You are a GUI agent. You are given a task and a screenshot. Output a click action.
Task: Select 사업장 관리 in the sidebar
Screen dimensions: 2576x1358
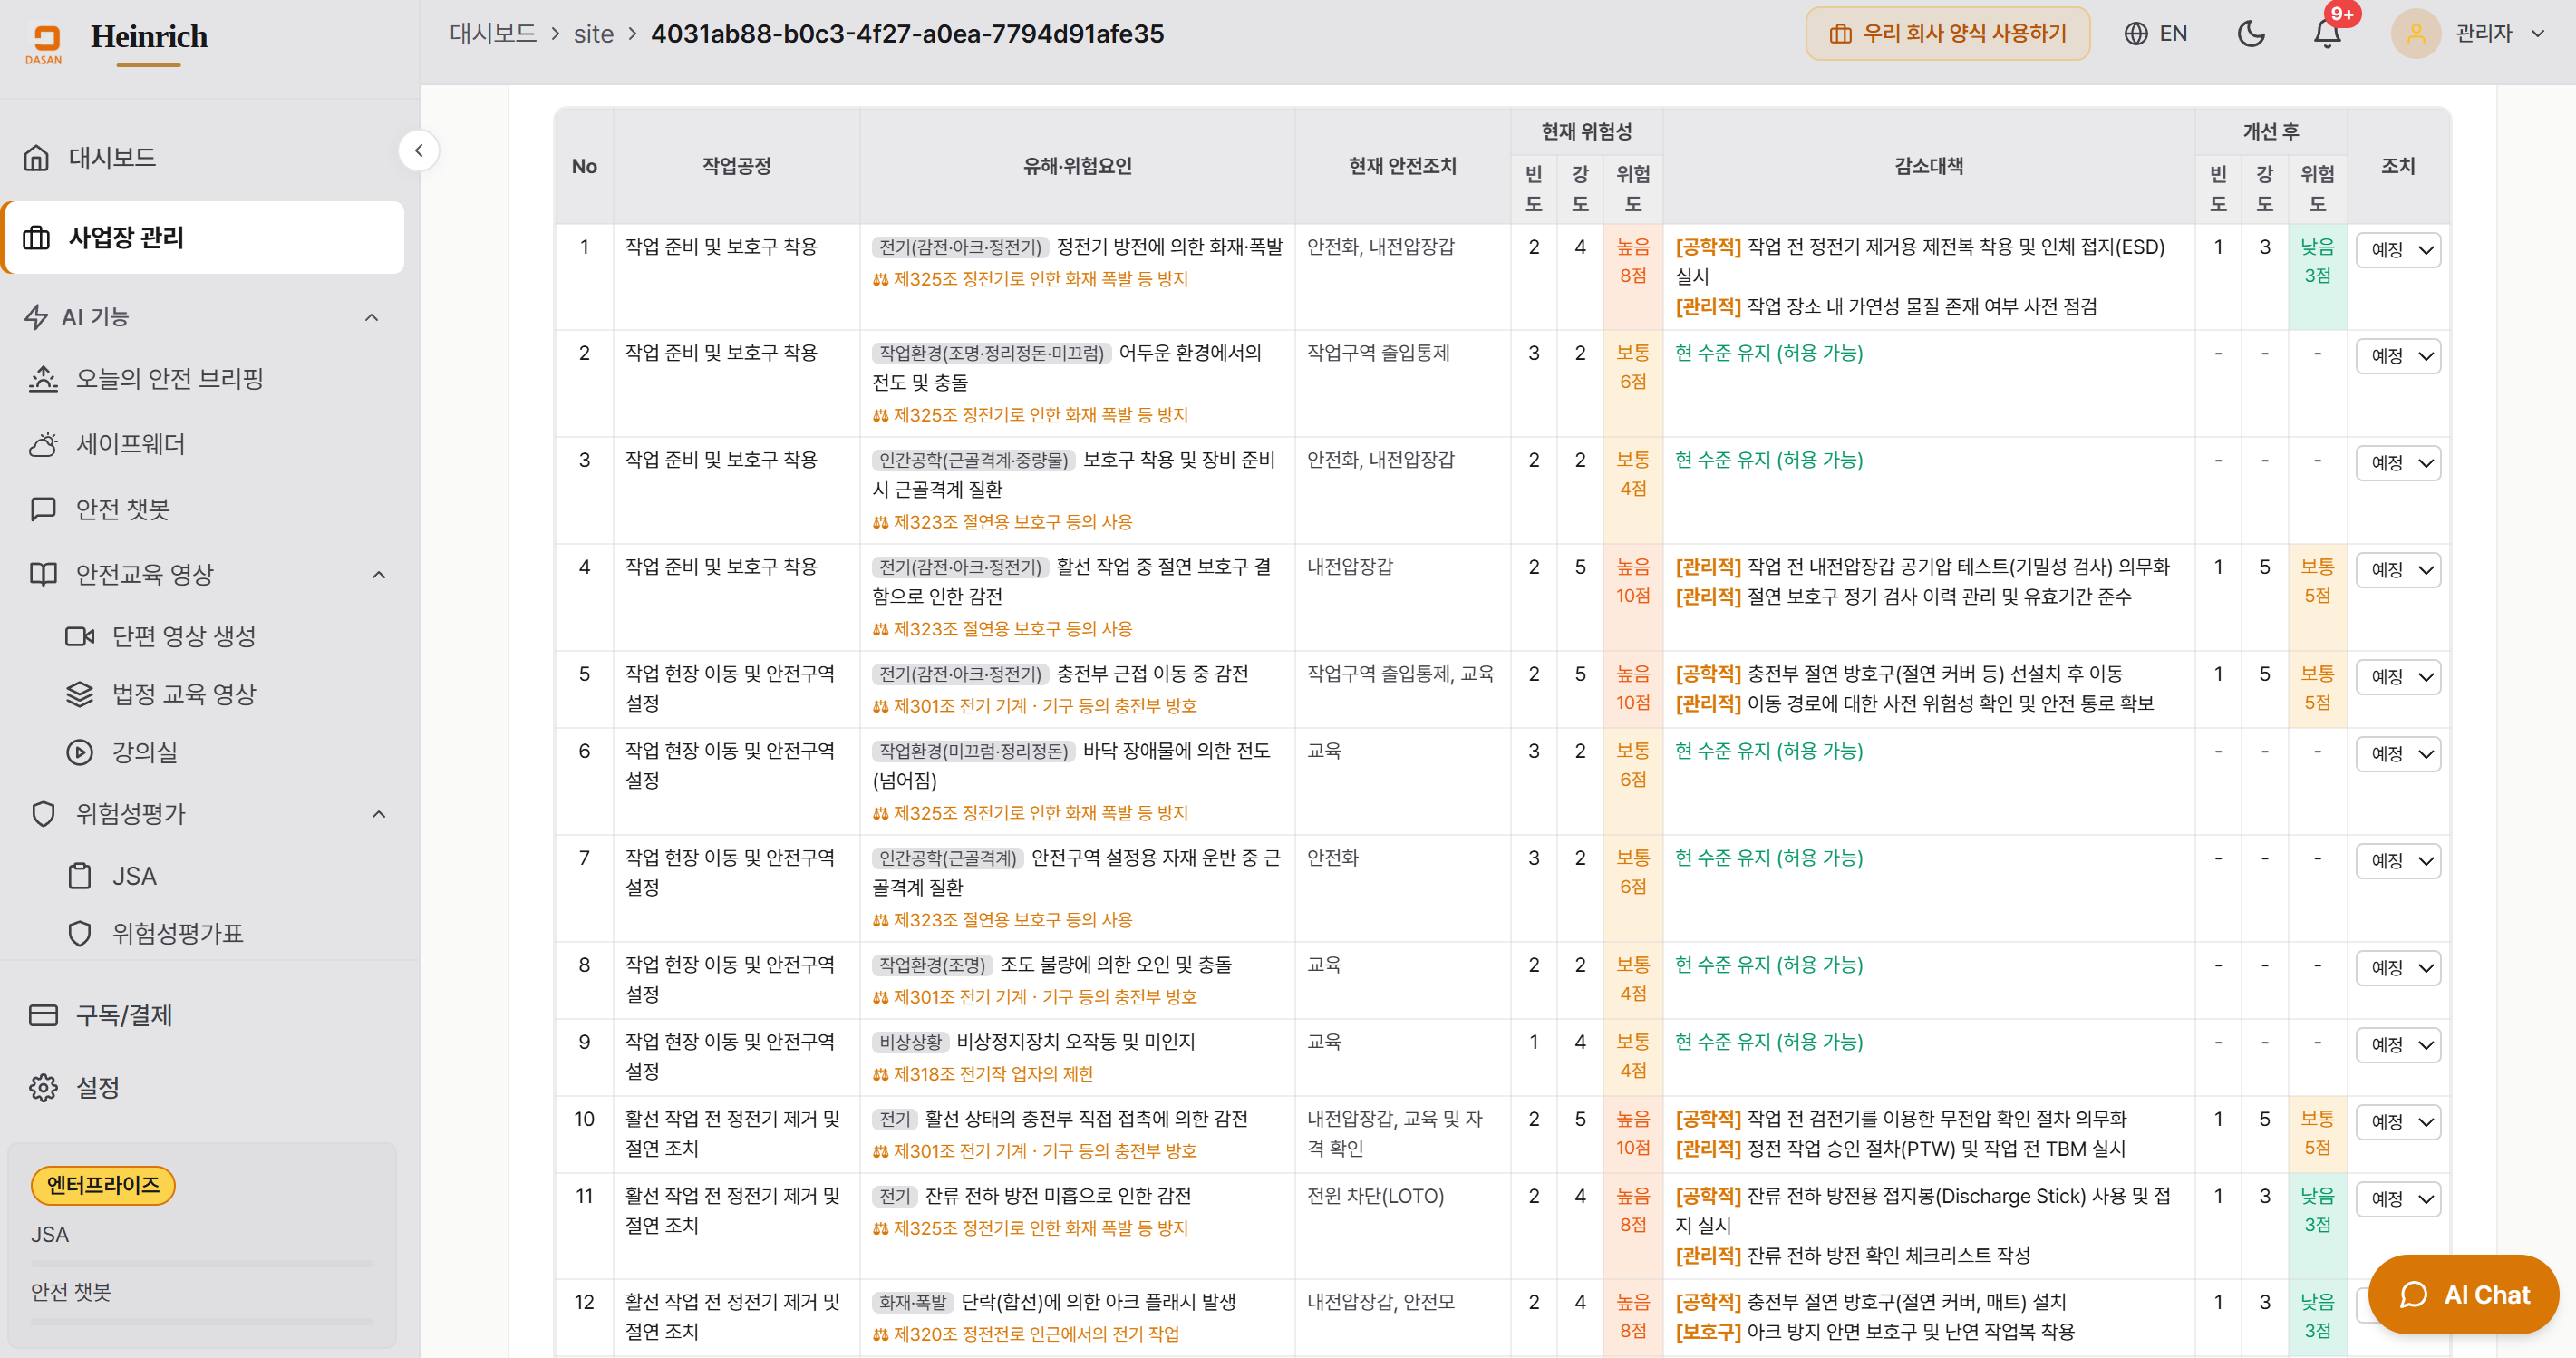[x=203, y=237]
